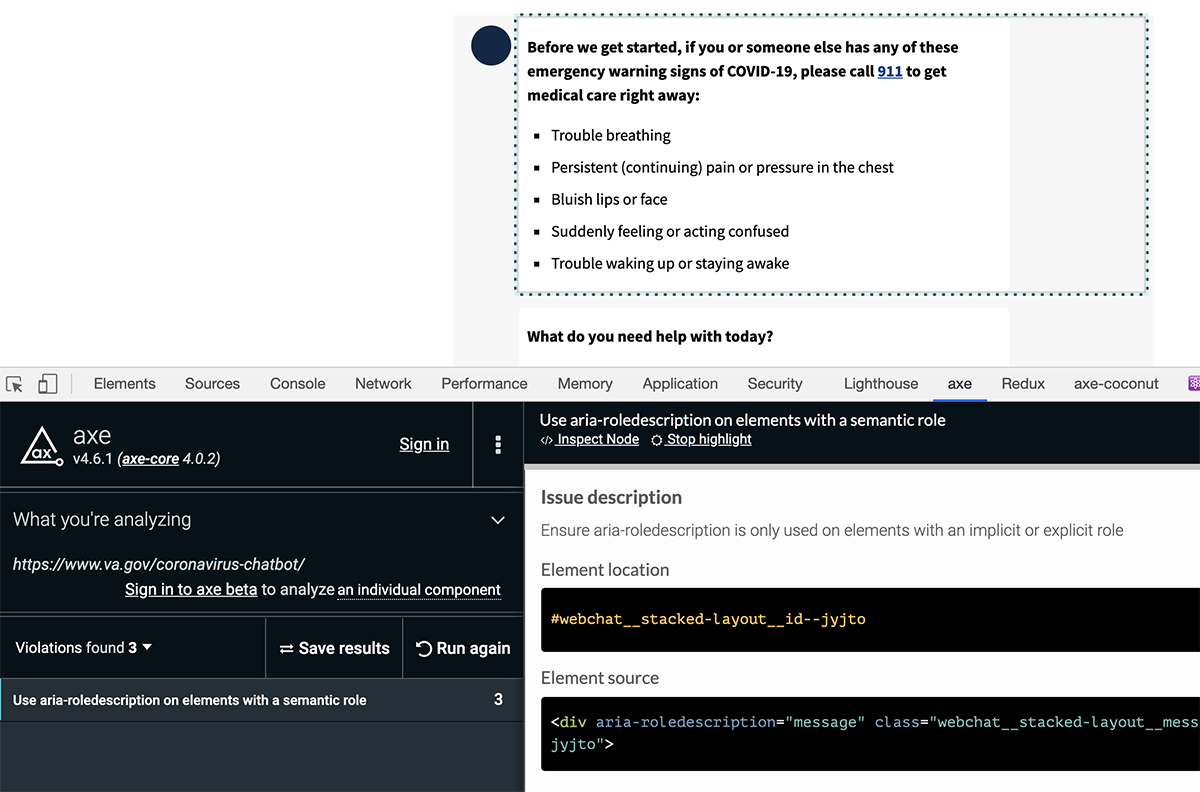Click the Inspect Node code icon
Screen dimensions: 1200x792
click(548, 439)
